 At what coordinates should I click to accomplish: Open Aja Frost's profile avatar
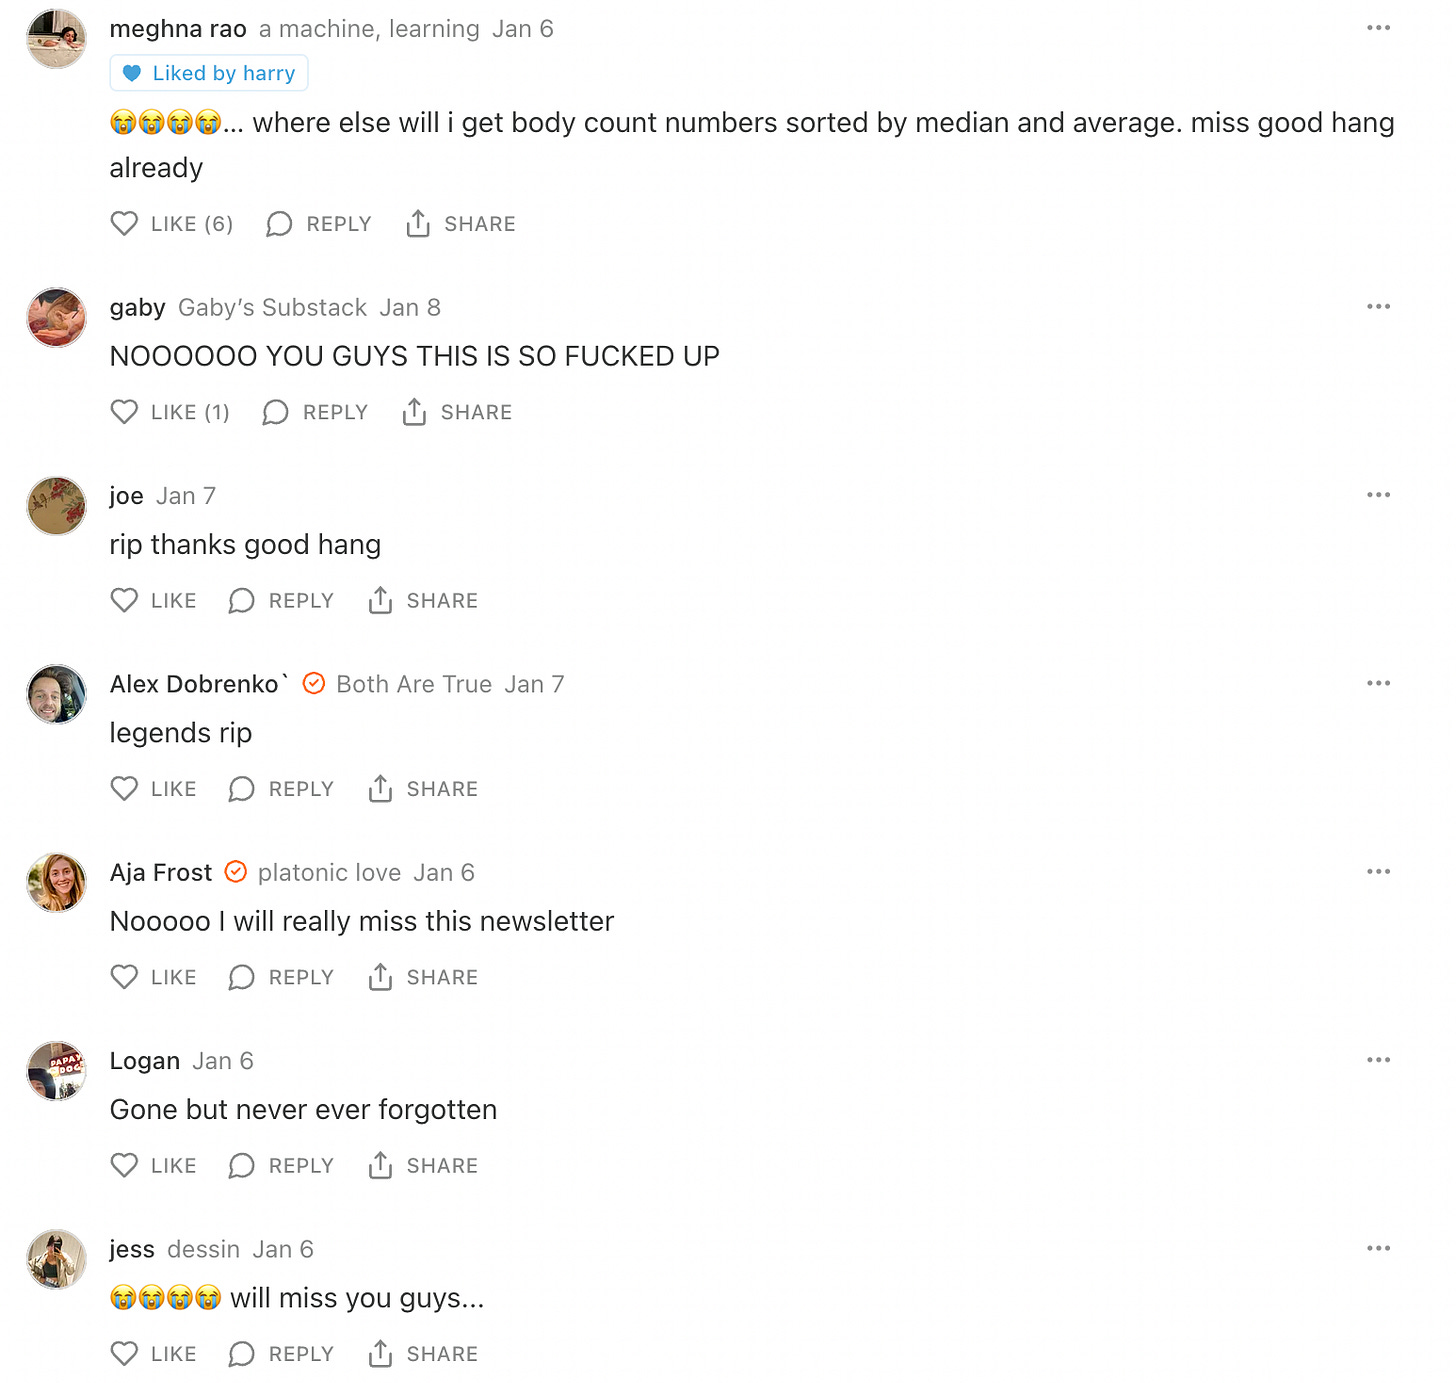56,882
